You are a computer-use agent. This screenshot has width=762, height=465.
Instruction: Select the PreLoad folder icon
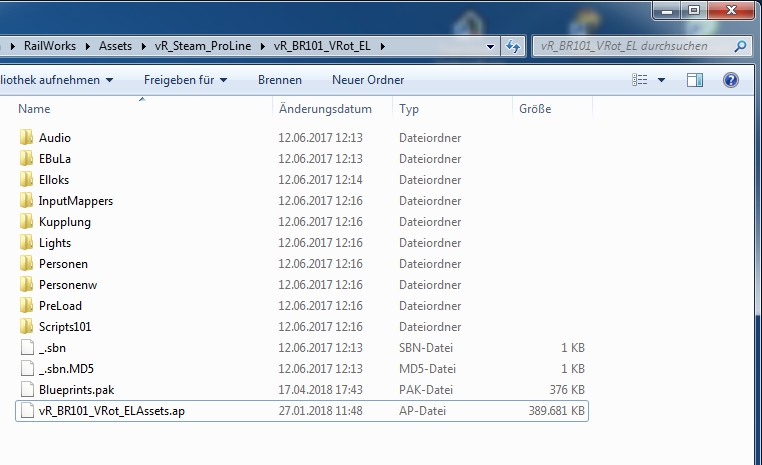coord(27,305)
